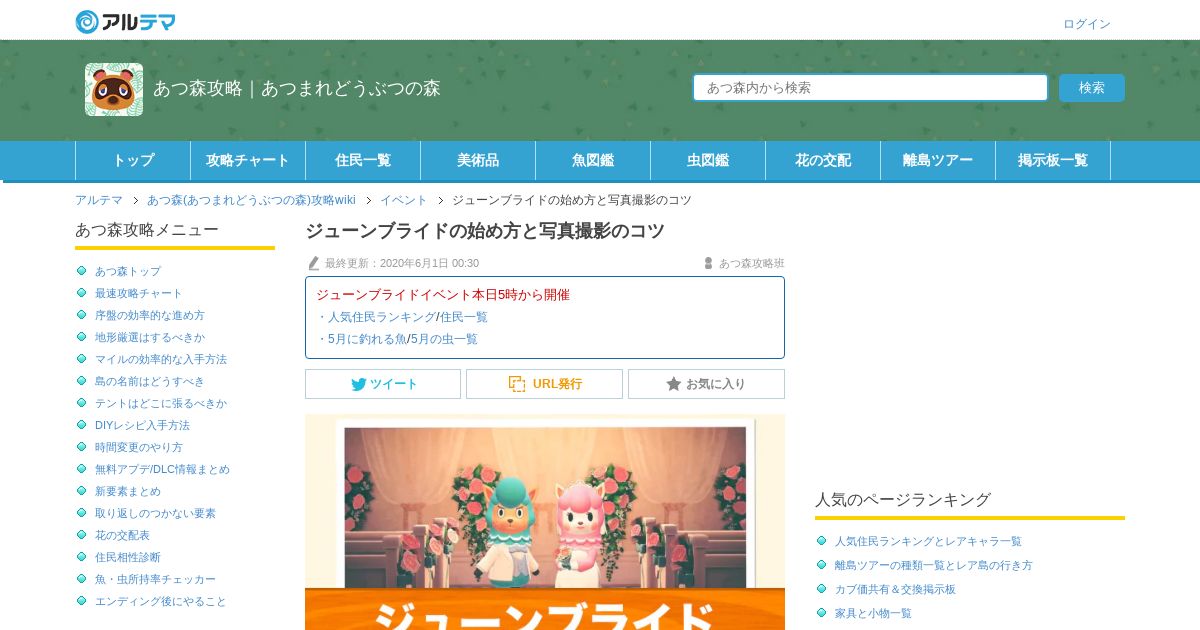Open テントはどこに張るべきか in sidebar
Viewport: 1200px width, 630px height.
[161, 403]
